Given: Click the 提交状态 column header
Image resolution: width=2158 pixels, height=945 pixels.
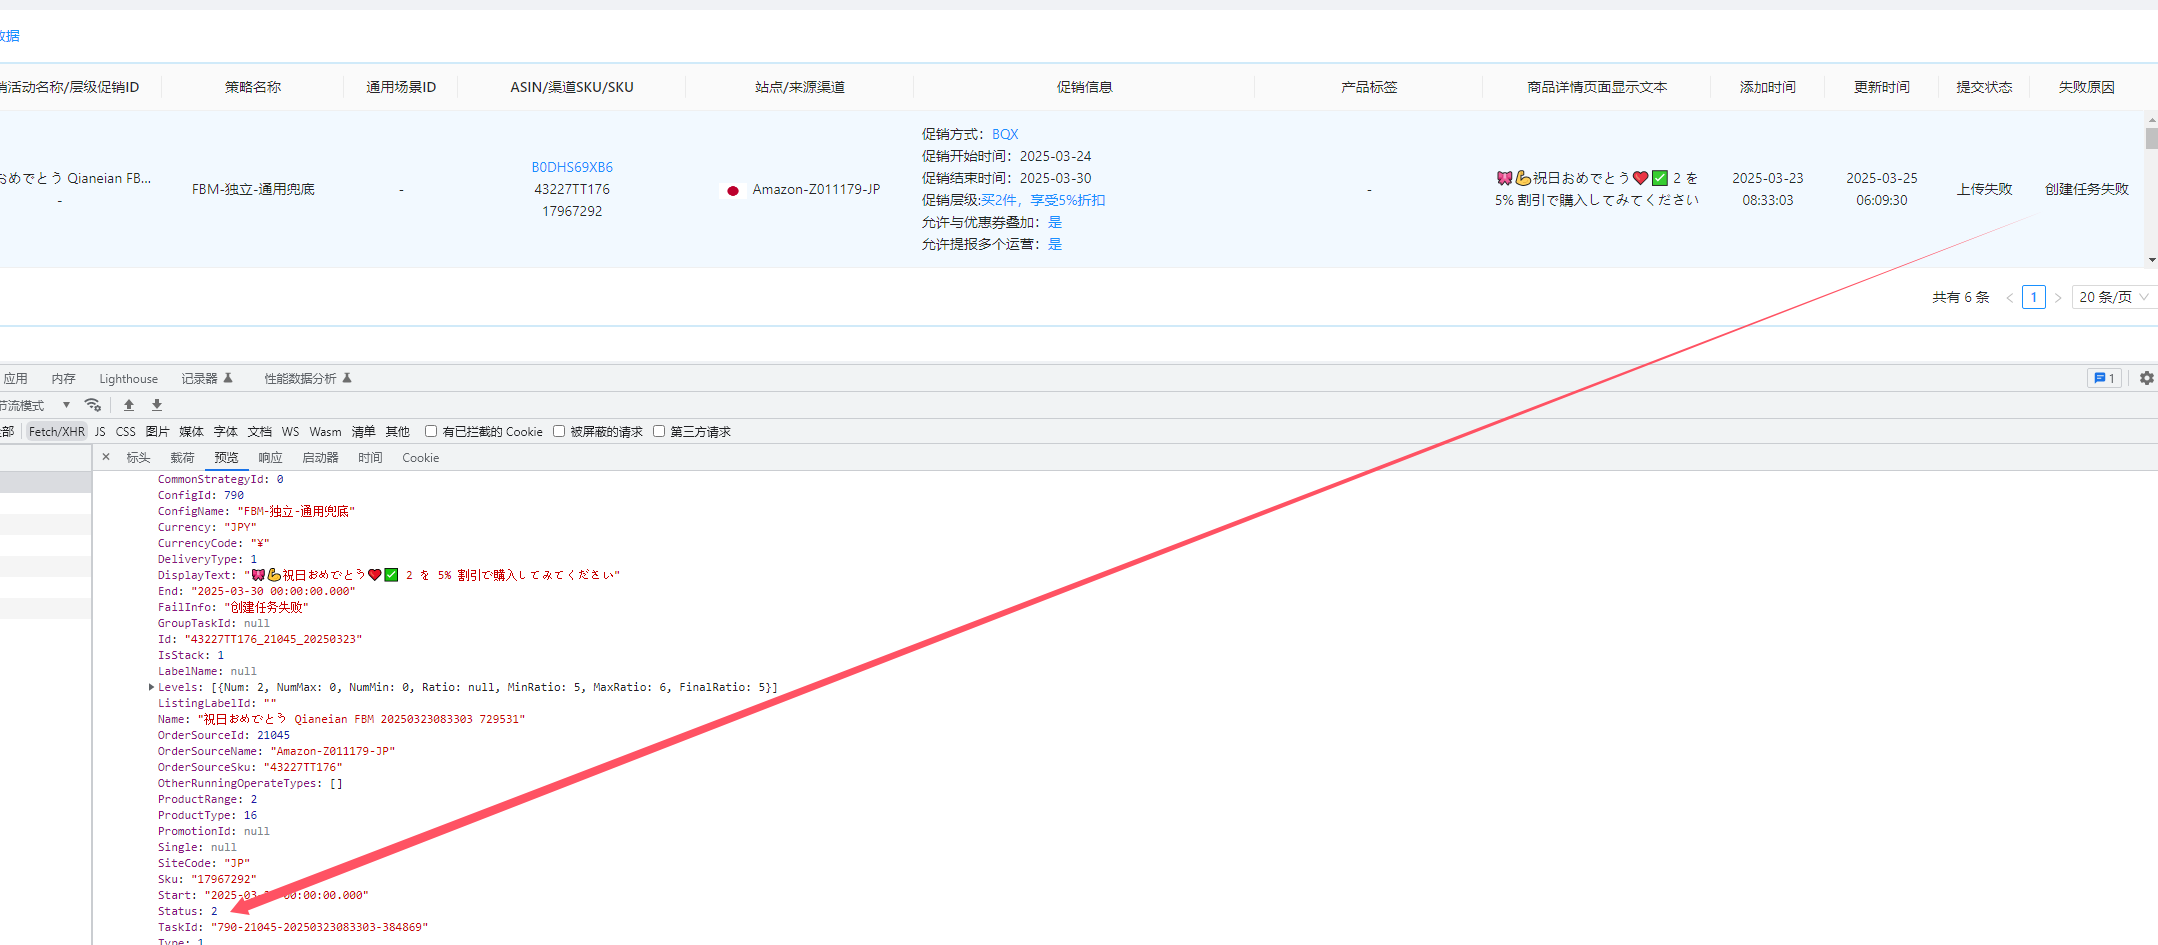Looking at the screenshot, I should click(x=1984, y=87).
